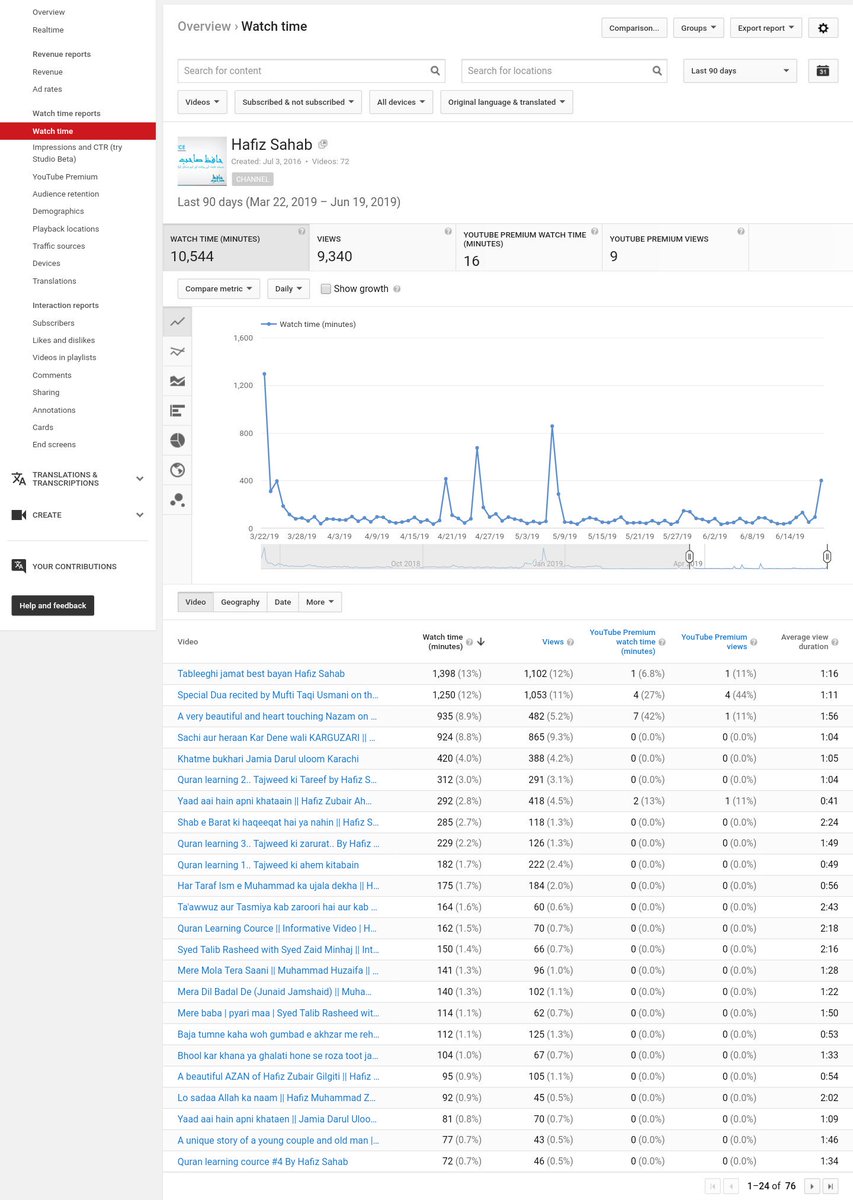853x1200 pixels.
Task: Open the Export report dropdown
Action: coord(766,28)
